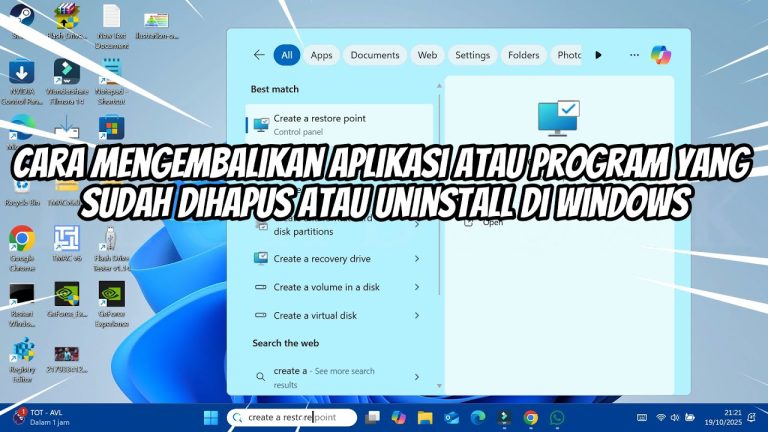Screen dimensions: 768x432
Task: Open the notification bell icon
Action: 752,418
